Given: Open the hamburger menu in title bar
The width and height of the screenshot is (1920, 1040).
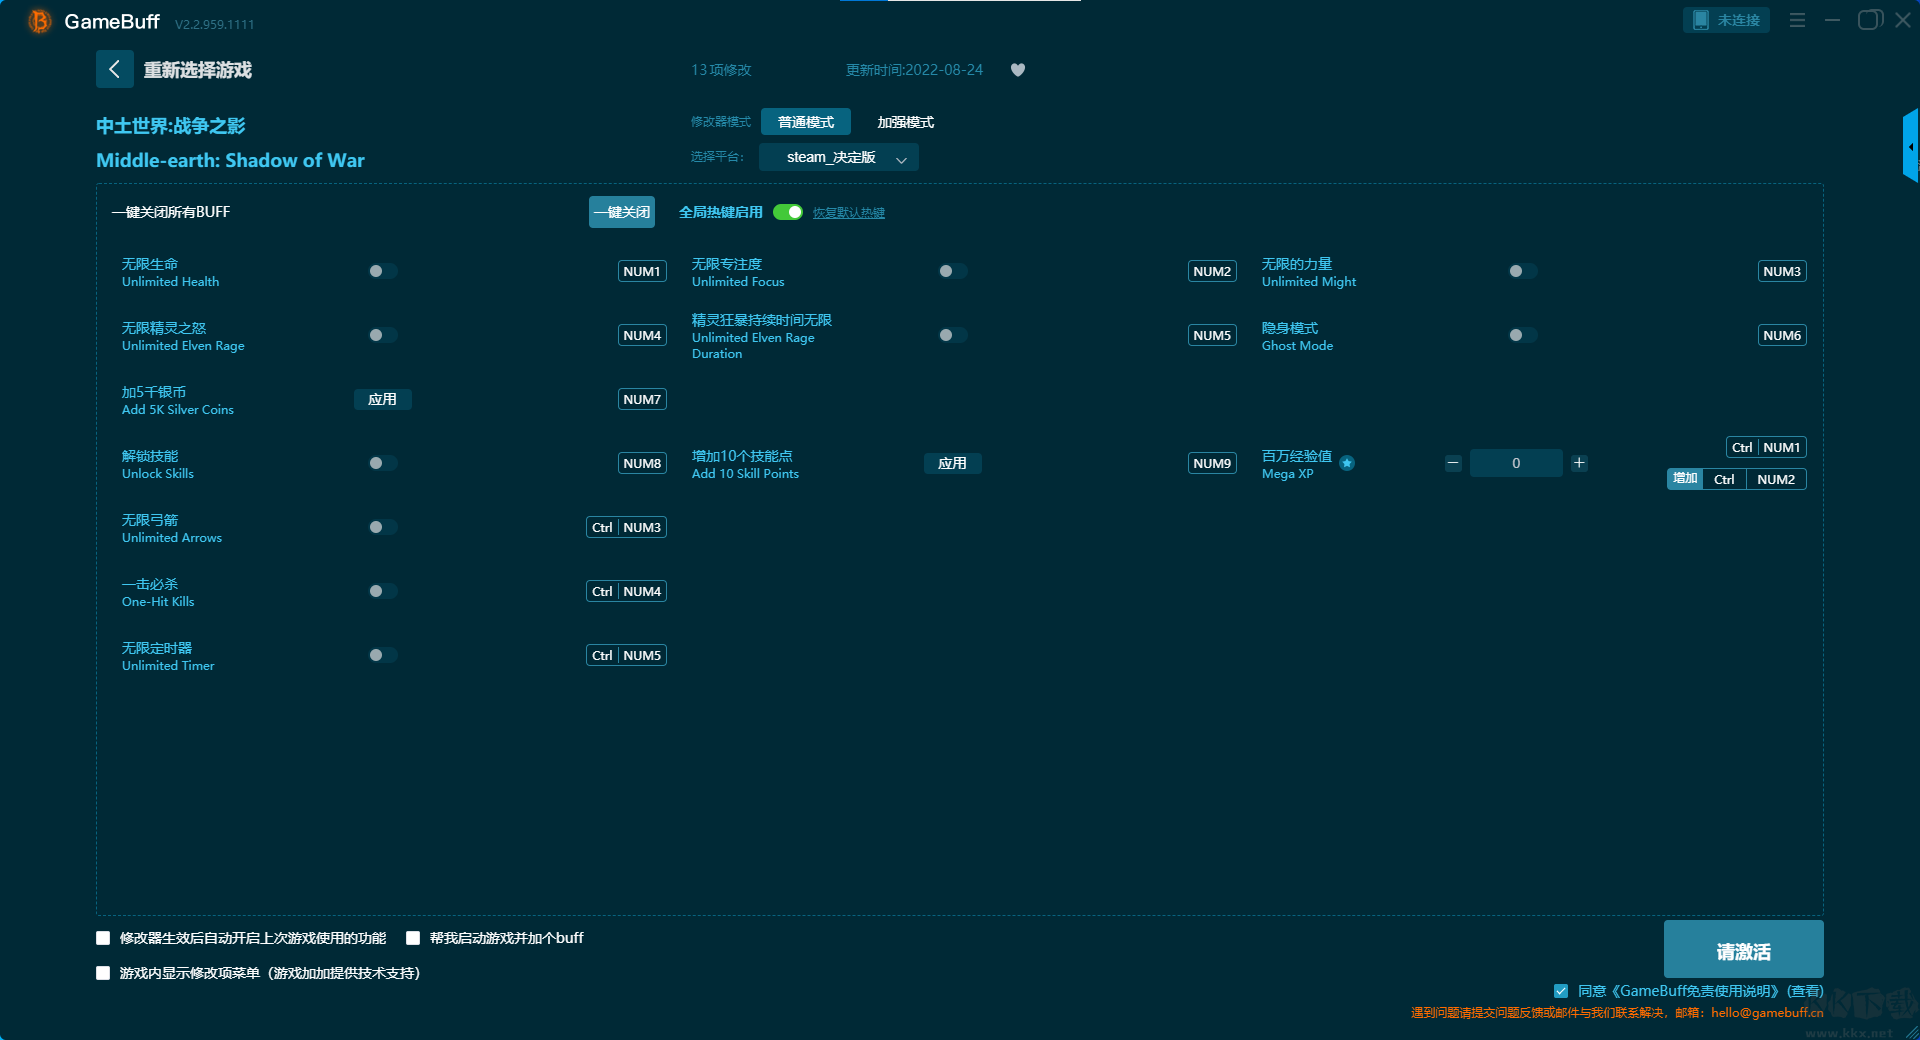Looking at the screenshot, I should coord(1797,20).
